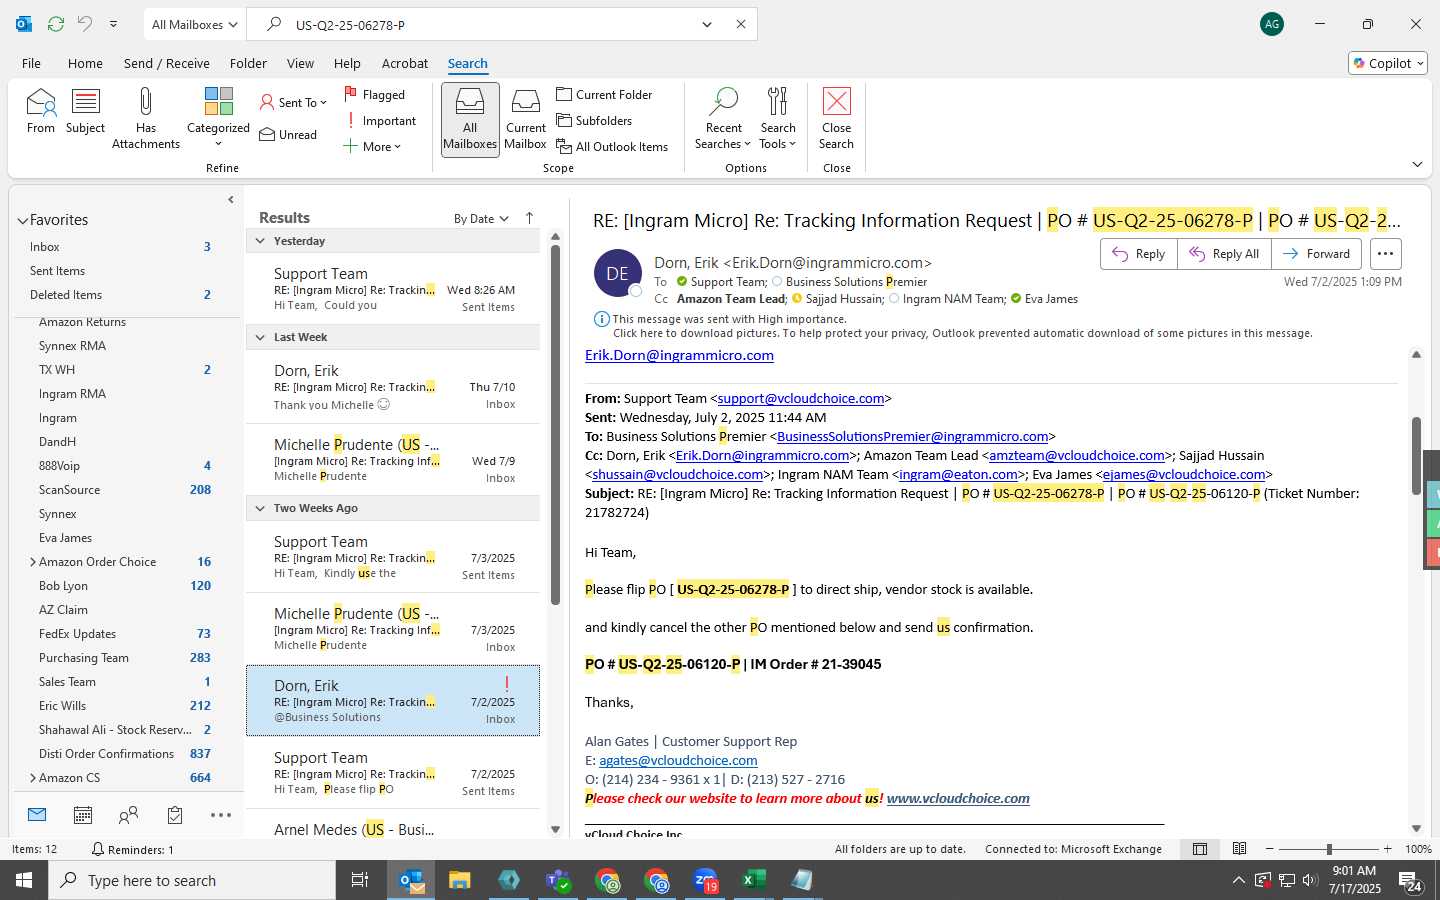Open Search Tools menu
The image size is (1440, 900).
(x=778, y=119)
